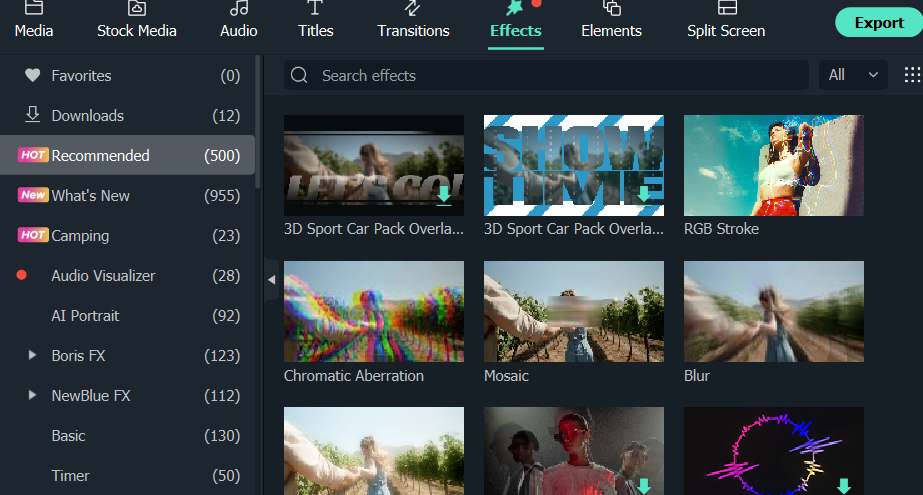Select the Mosaic effect thumbnail
This screenshot has height=495, width=923.
(574, 311)
